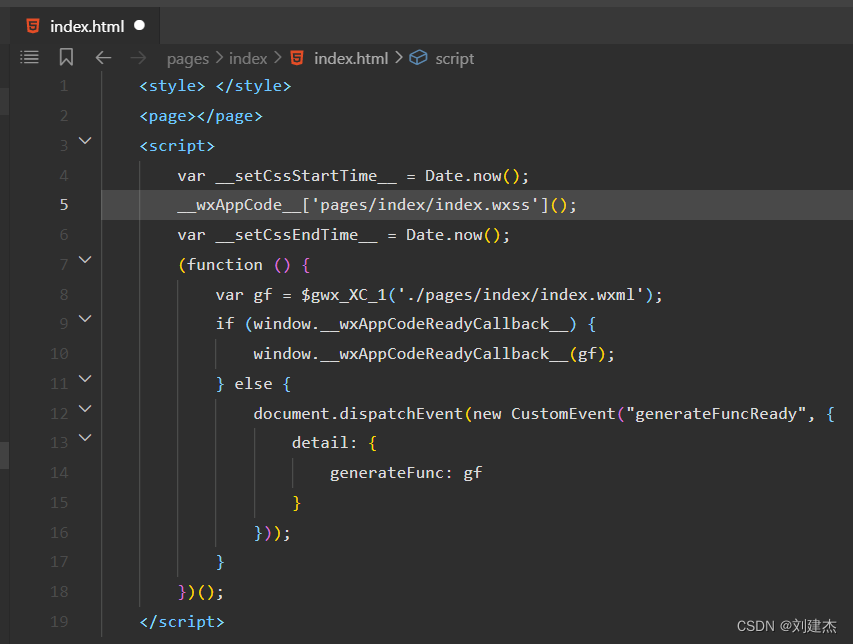Viewport: 853px width, 644px height.
Task: Click Date.now() on line 4
Action: (472, 176)
